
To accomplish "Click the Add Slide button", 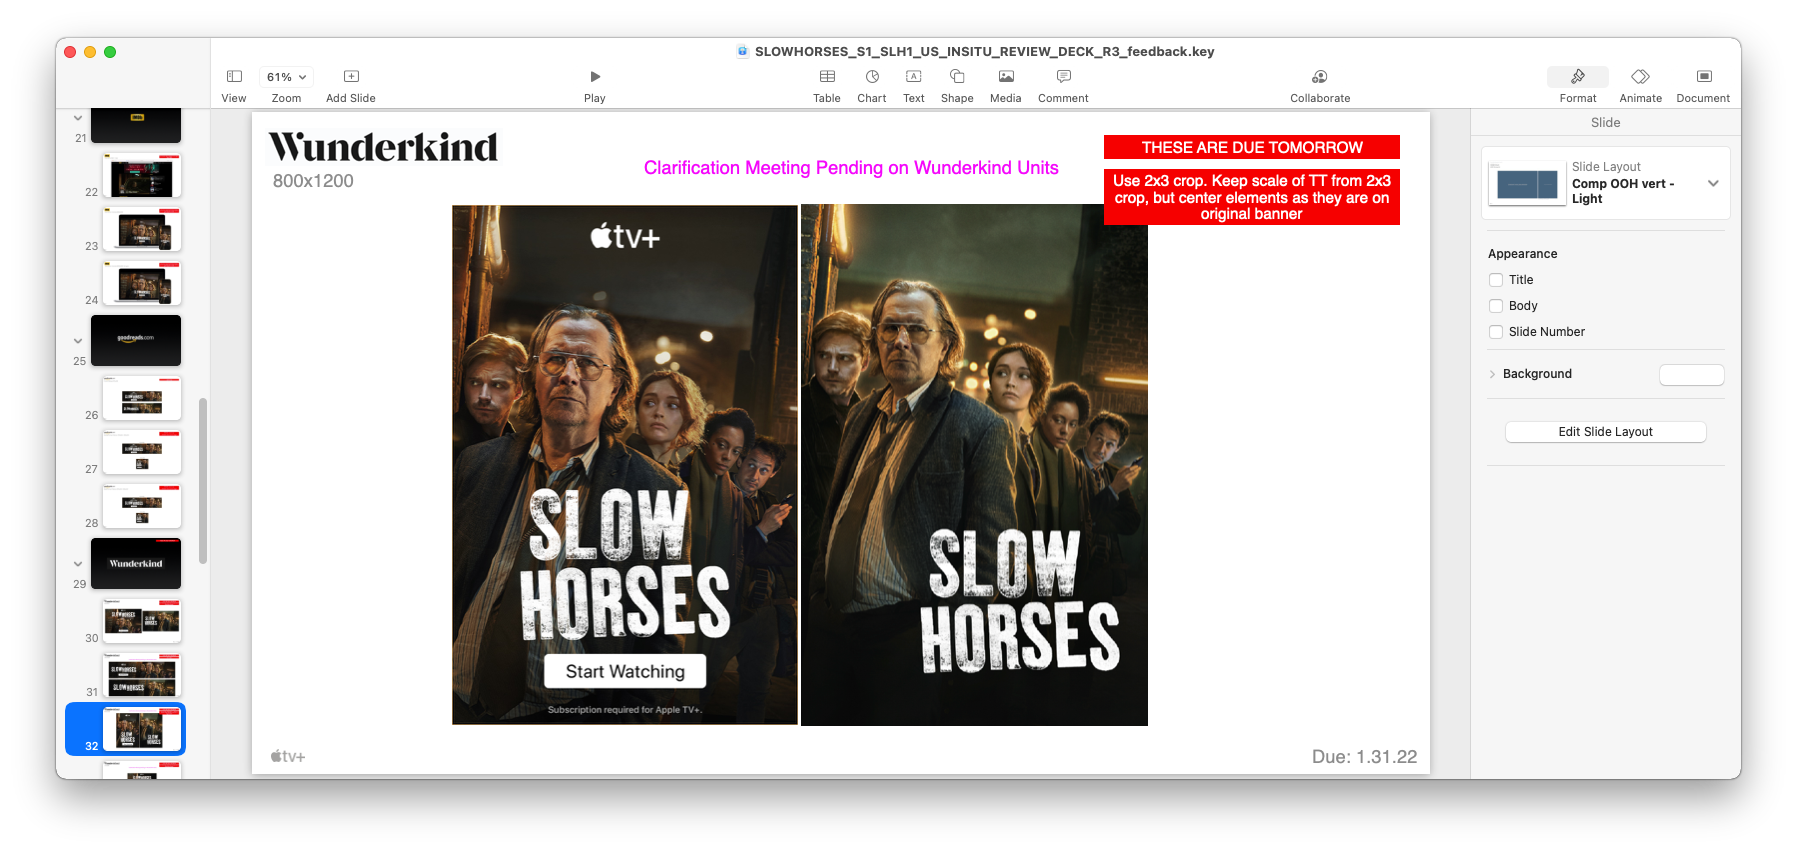I will coord(351,77).
